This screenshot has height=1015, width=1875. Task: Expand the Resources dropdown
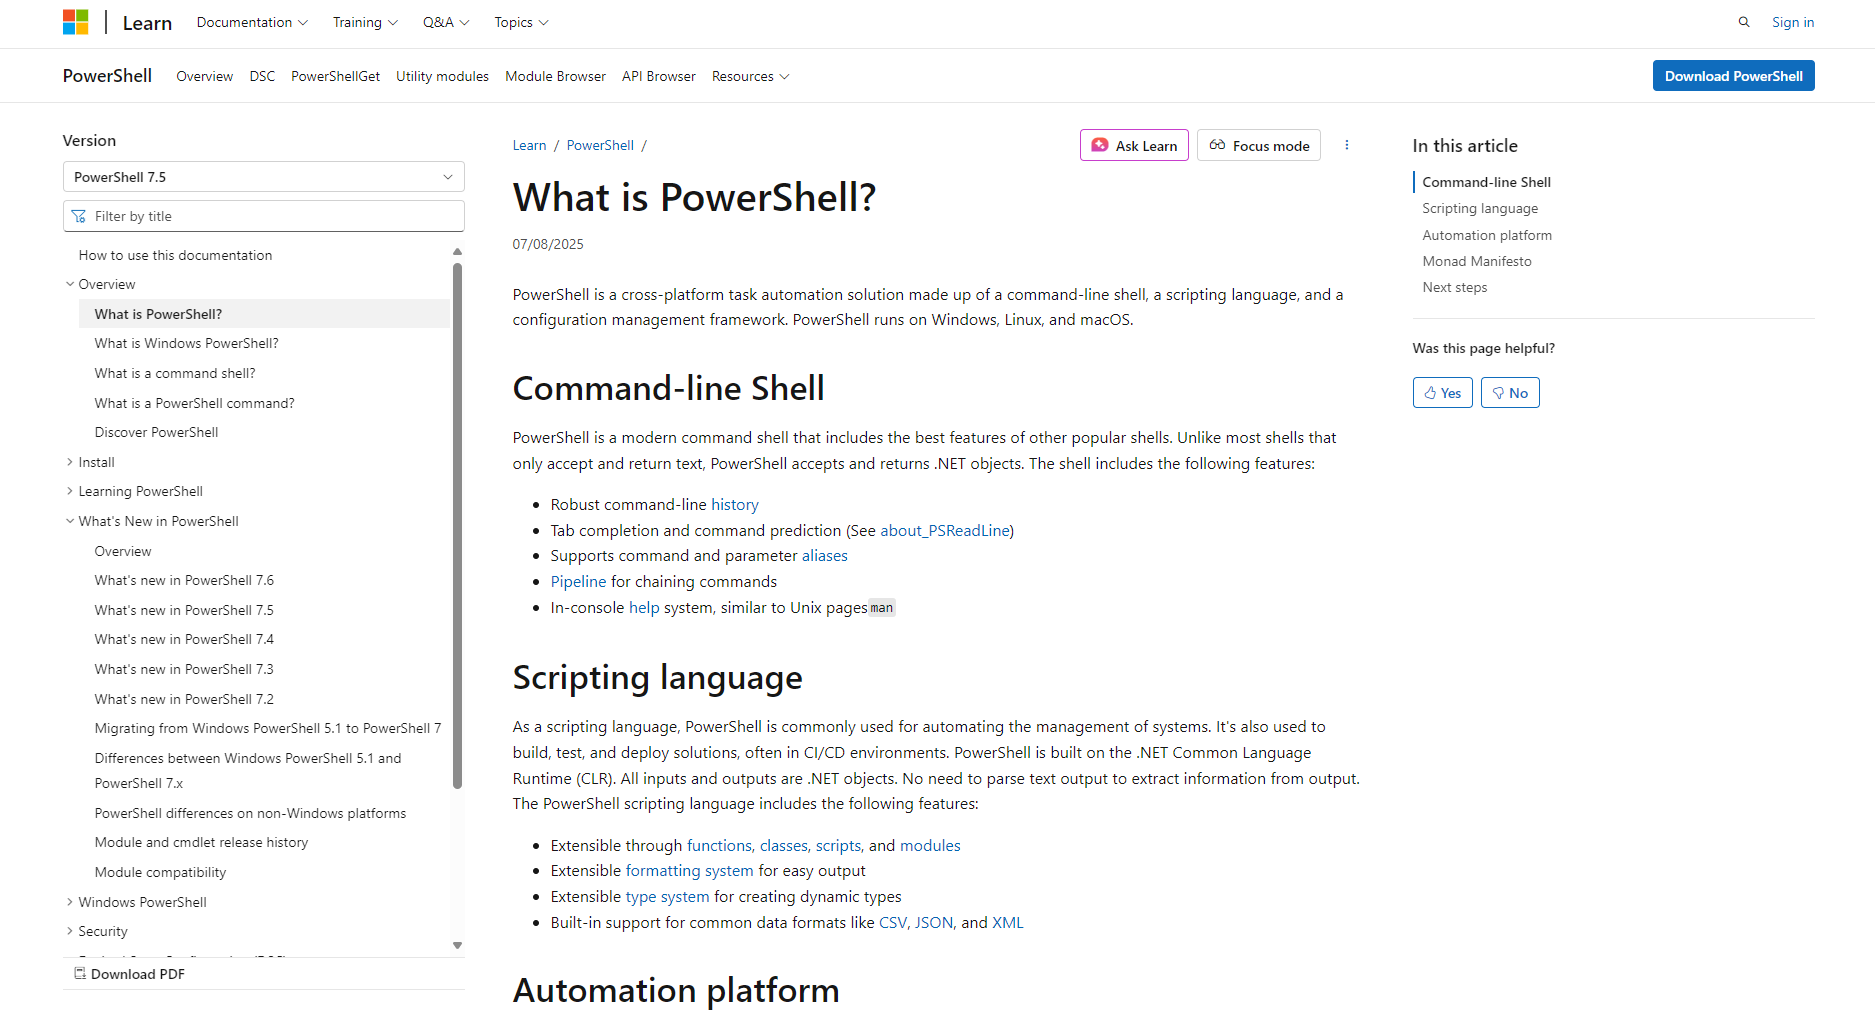pyautogui.click(x=750, y=76)
